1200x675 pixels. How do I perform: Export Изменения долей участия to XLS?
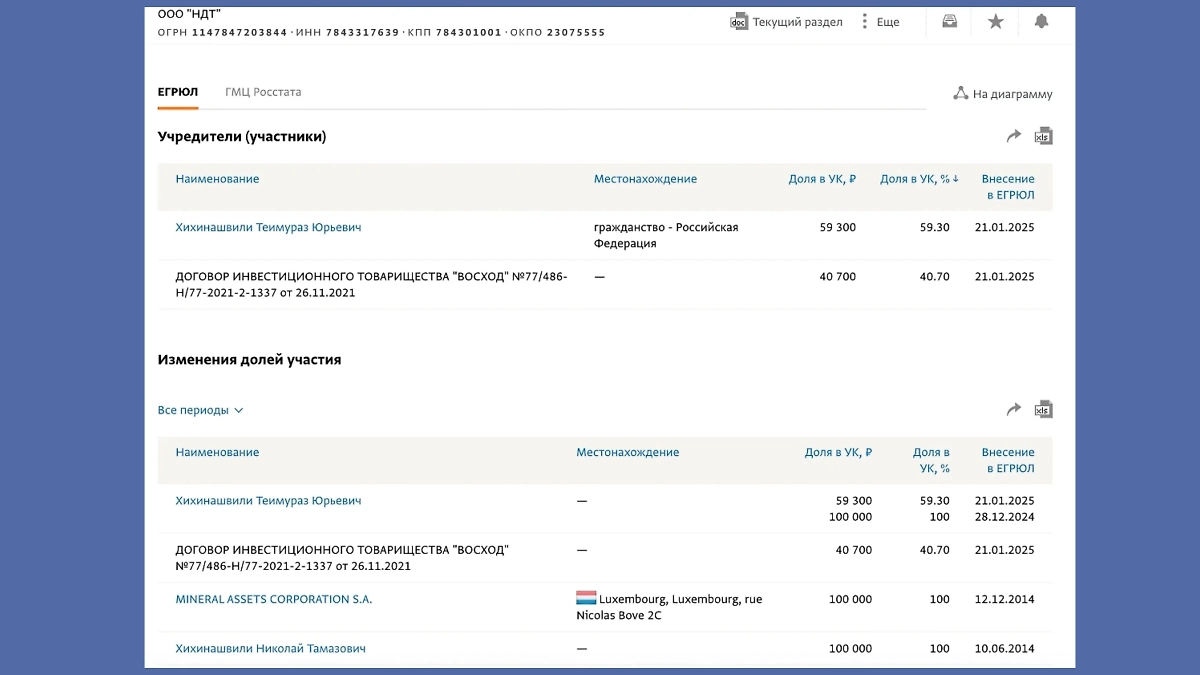point(1043,409)
